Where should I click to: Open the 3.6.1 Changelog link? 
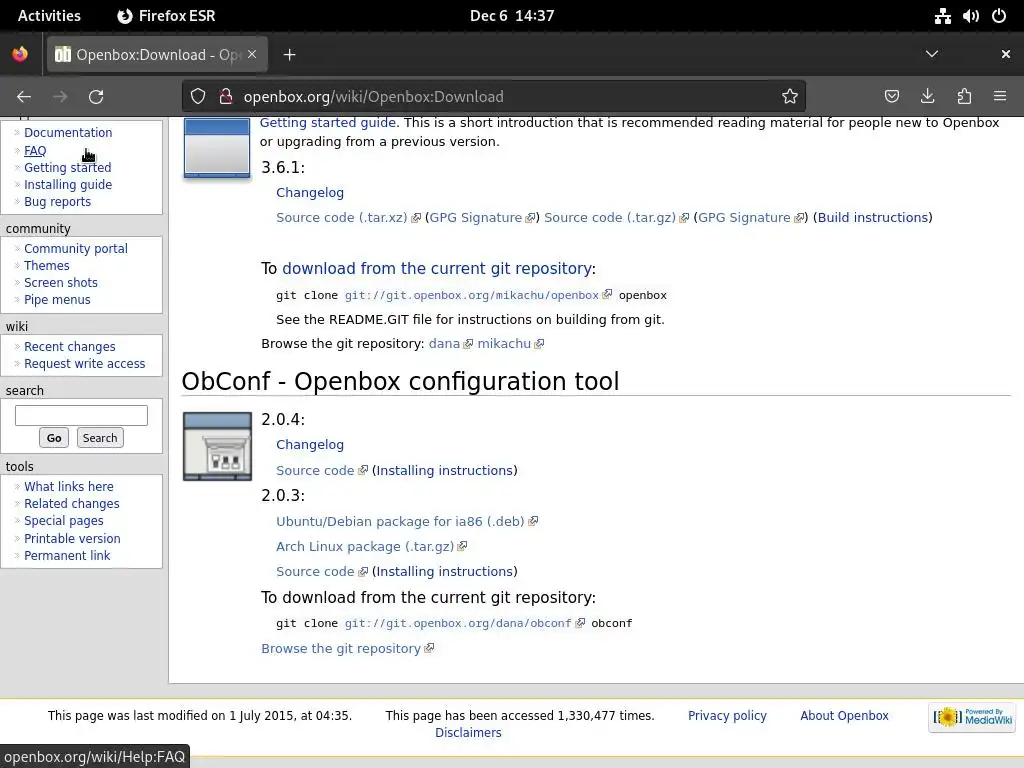point(310,193)
